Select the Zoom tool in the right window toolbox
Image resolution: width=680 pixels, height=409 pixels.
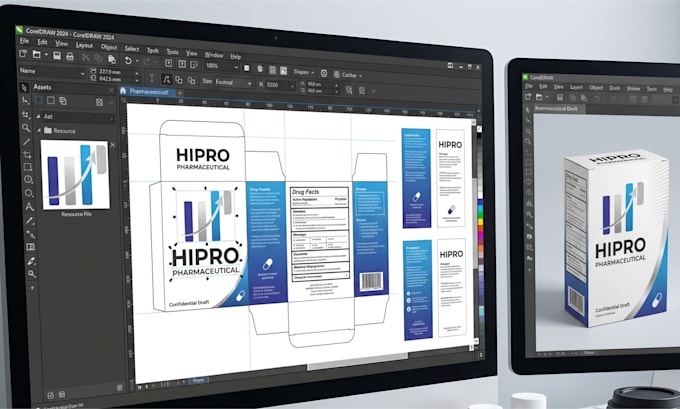[528, 141]
